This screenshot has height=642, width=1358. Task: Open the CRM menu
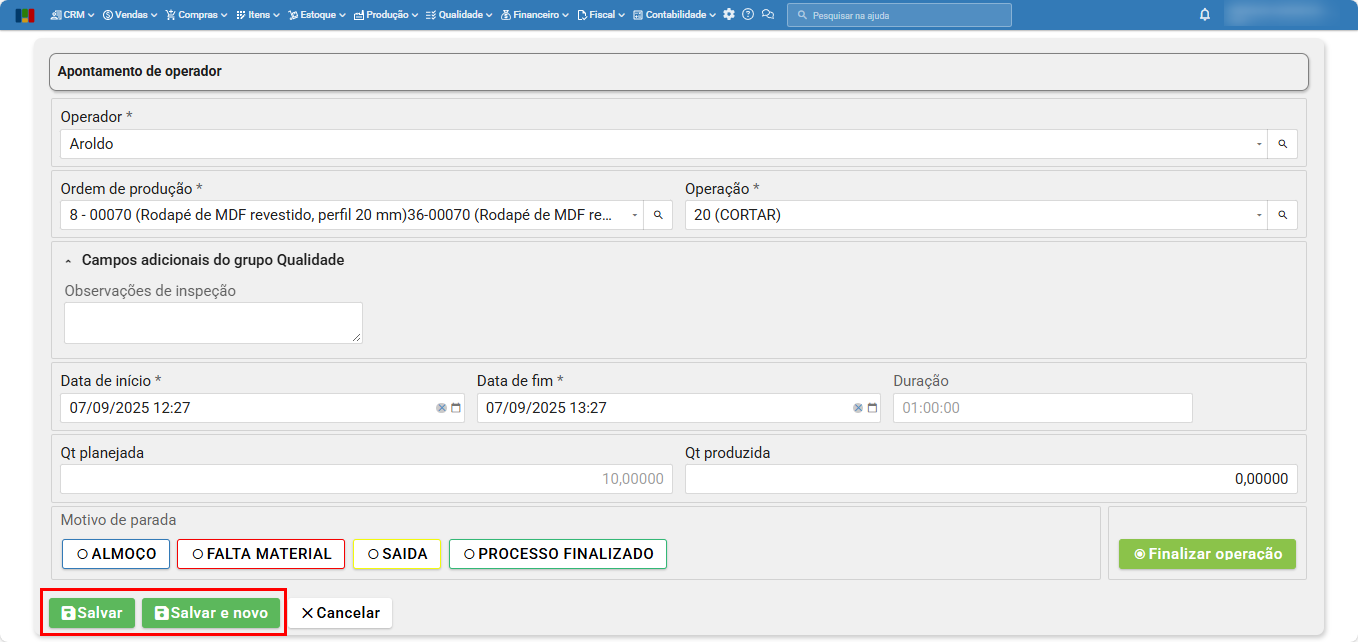point(73,15)
